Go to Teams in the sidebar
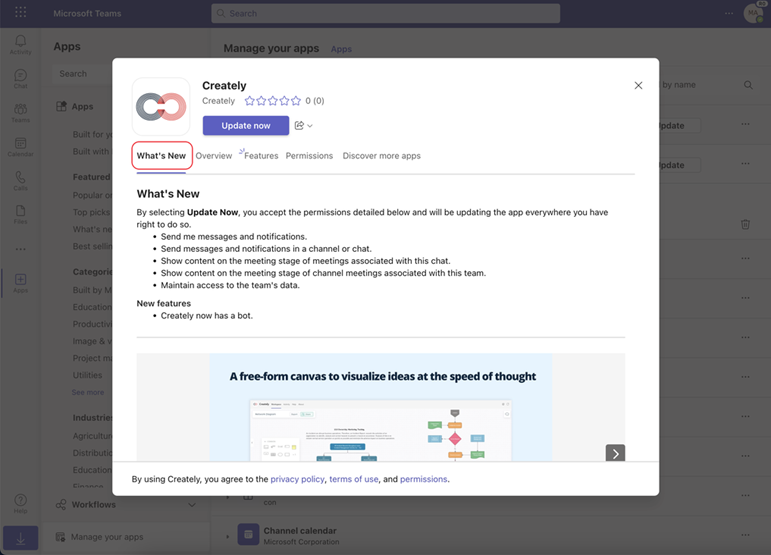This screenshot has height=555, width=771. tap(20, 112)
